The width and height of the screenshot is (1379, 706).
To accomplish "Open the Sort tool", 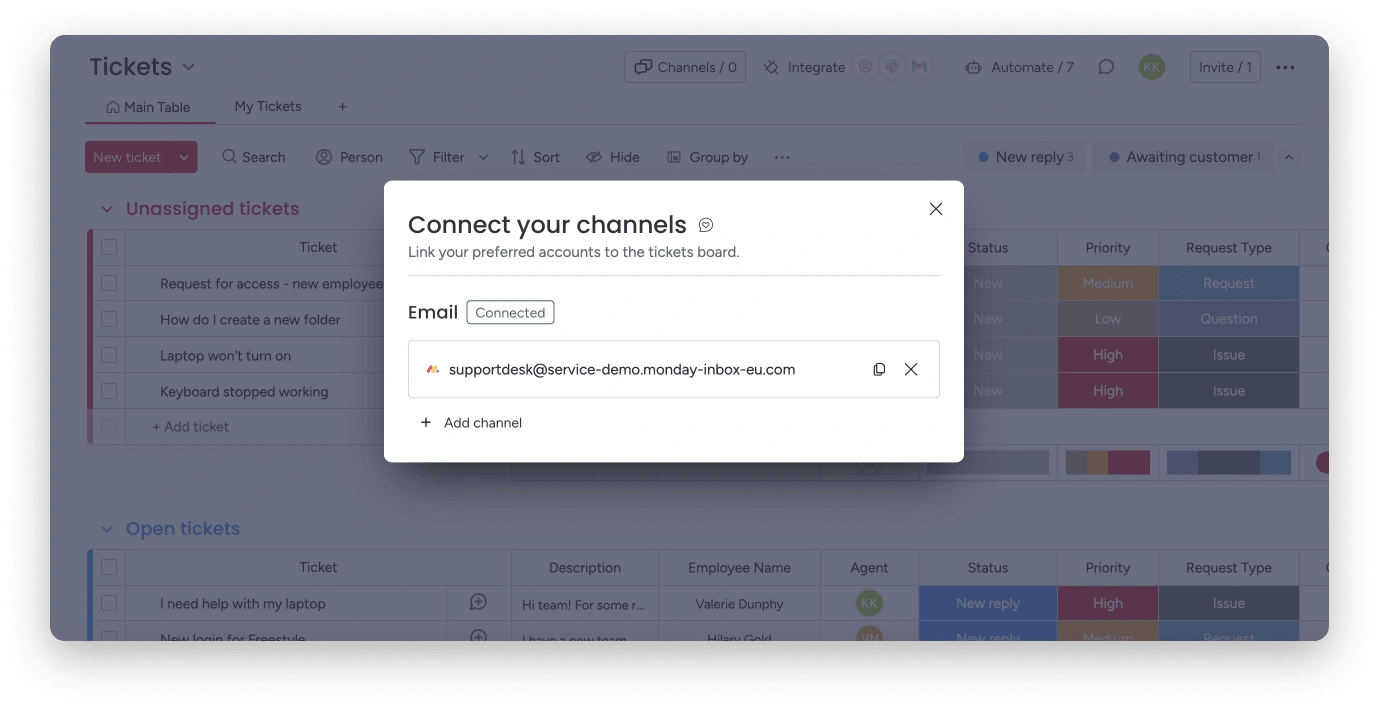I will pos(535,157).
